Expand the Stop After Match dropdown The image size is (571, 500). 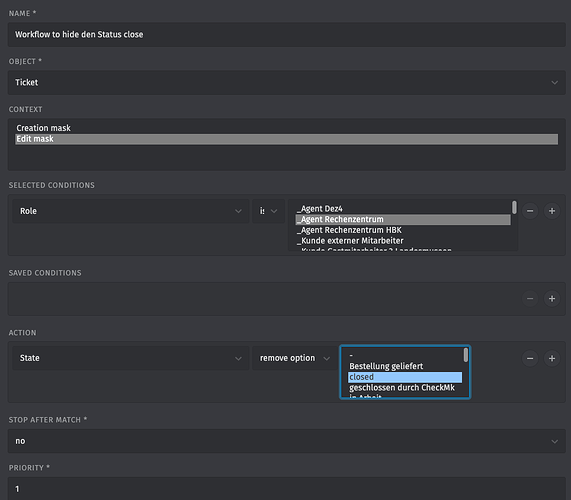[287, 441]
